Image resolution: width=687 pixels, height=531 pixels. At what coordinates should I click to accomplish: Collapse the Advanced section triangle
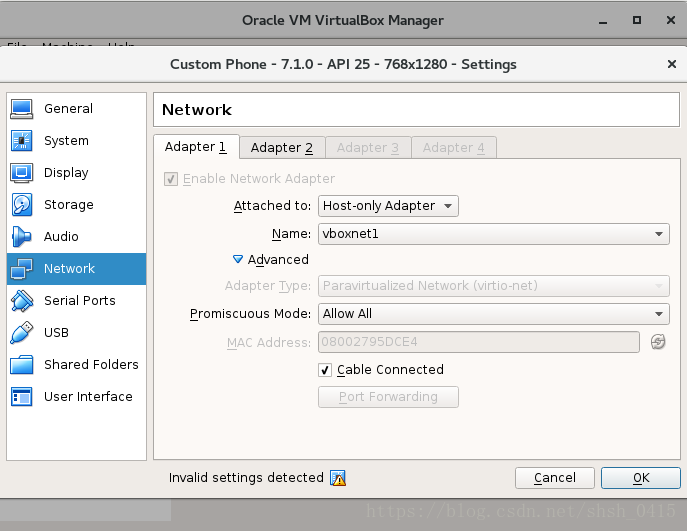coord(238,259)
